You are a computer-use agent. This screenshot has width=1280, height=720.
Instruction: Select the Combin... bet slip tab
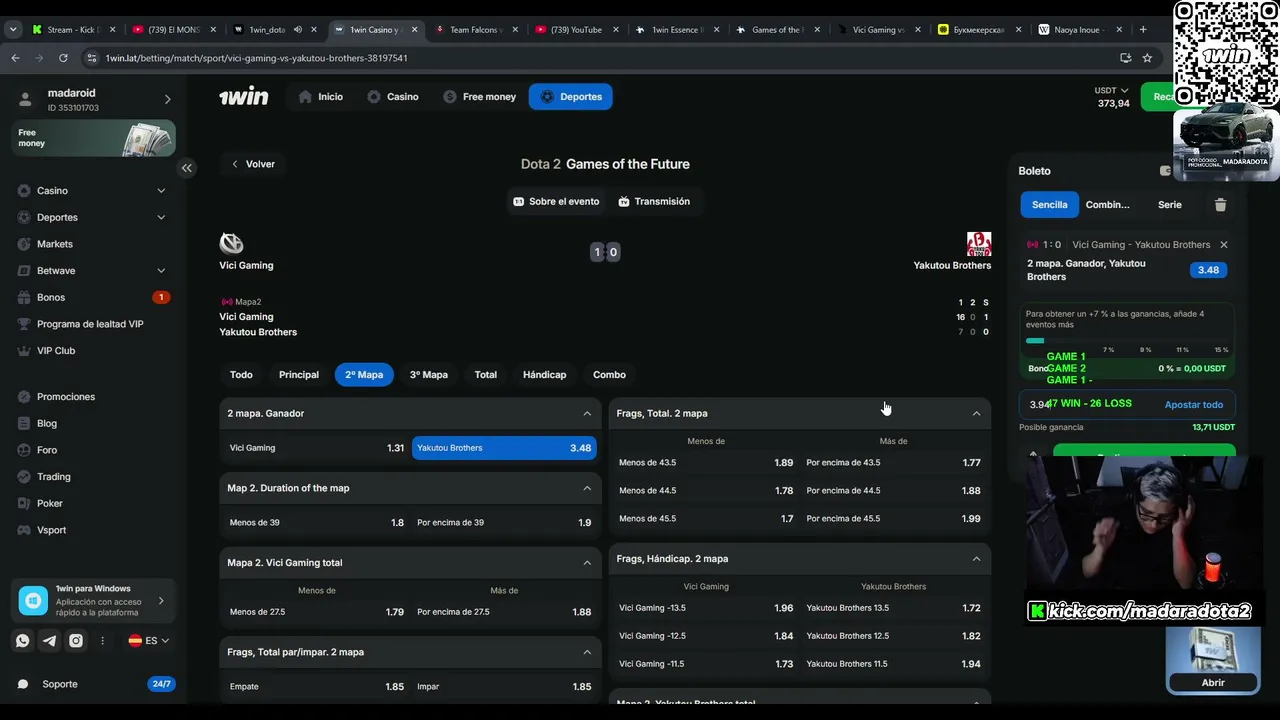[x=1108, y=205]
